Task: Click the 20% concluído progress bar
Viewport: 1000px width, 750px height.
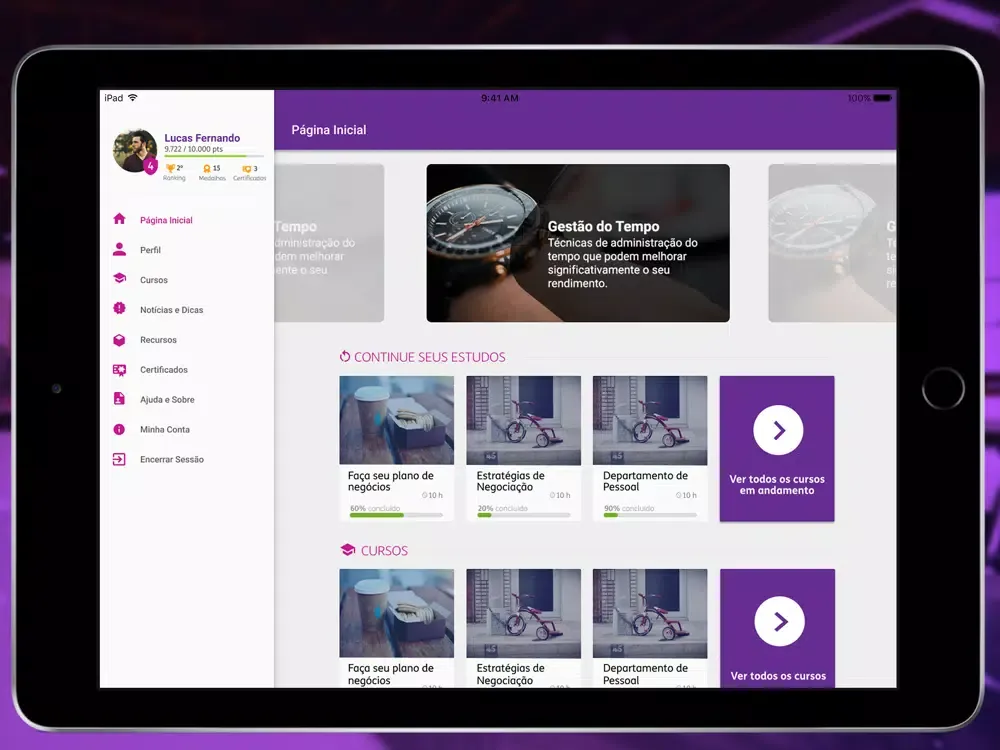Action: (524, 515)
